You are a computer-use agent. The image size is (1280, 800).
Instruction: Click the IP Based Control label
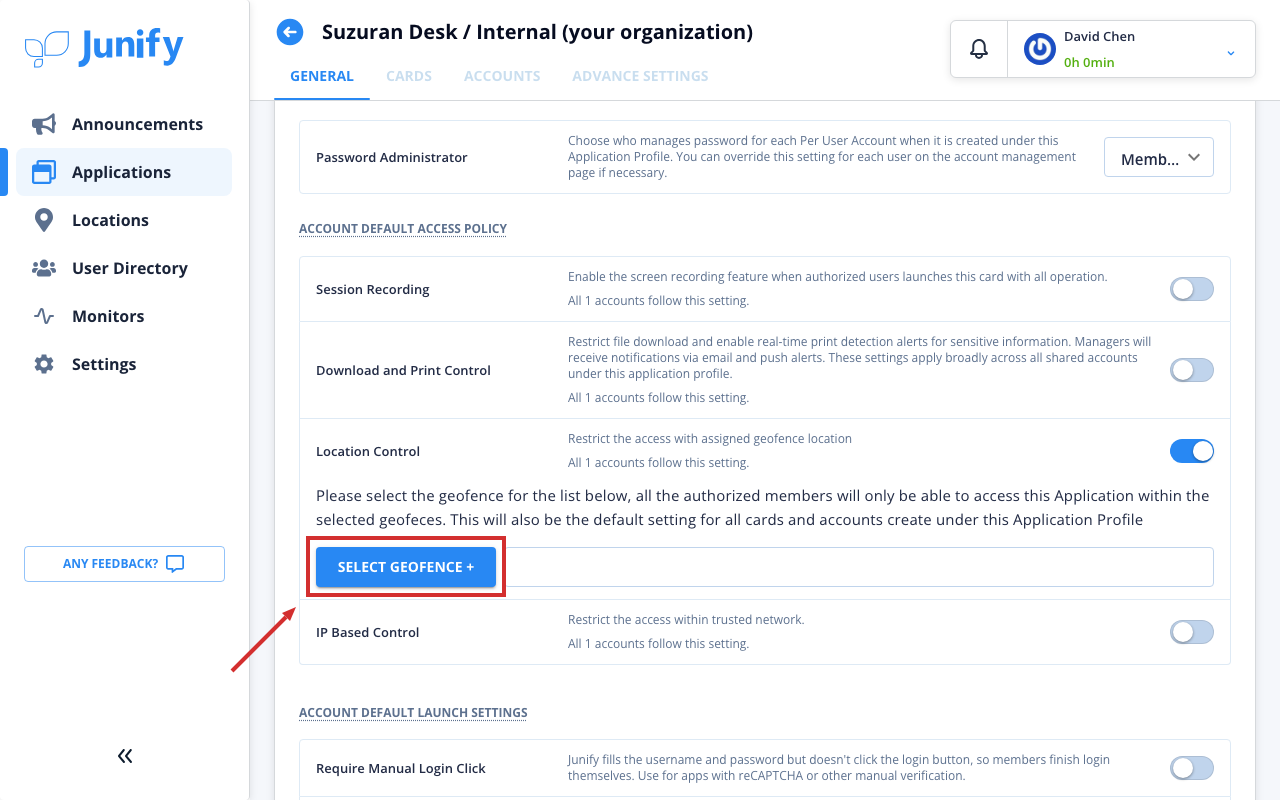pos(368,632)
